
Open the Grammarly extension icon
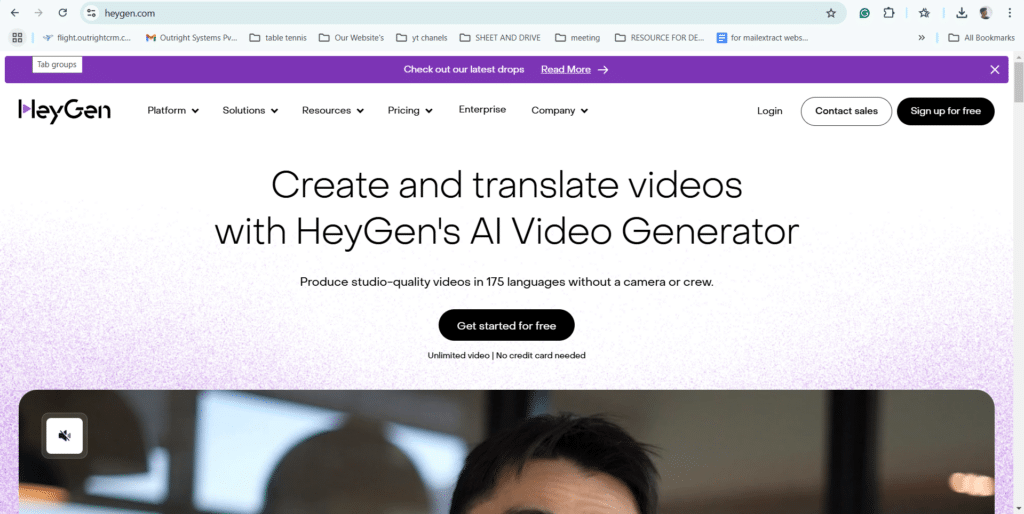click(x=865, y=13)
